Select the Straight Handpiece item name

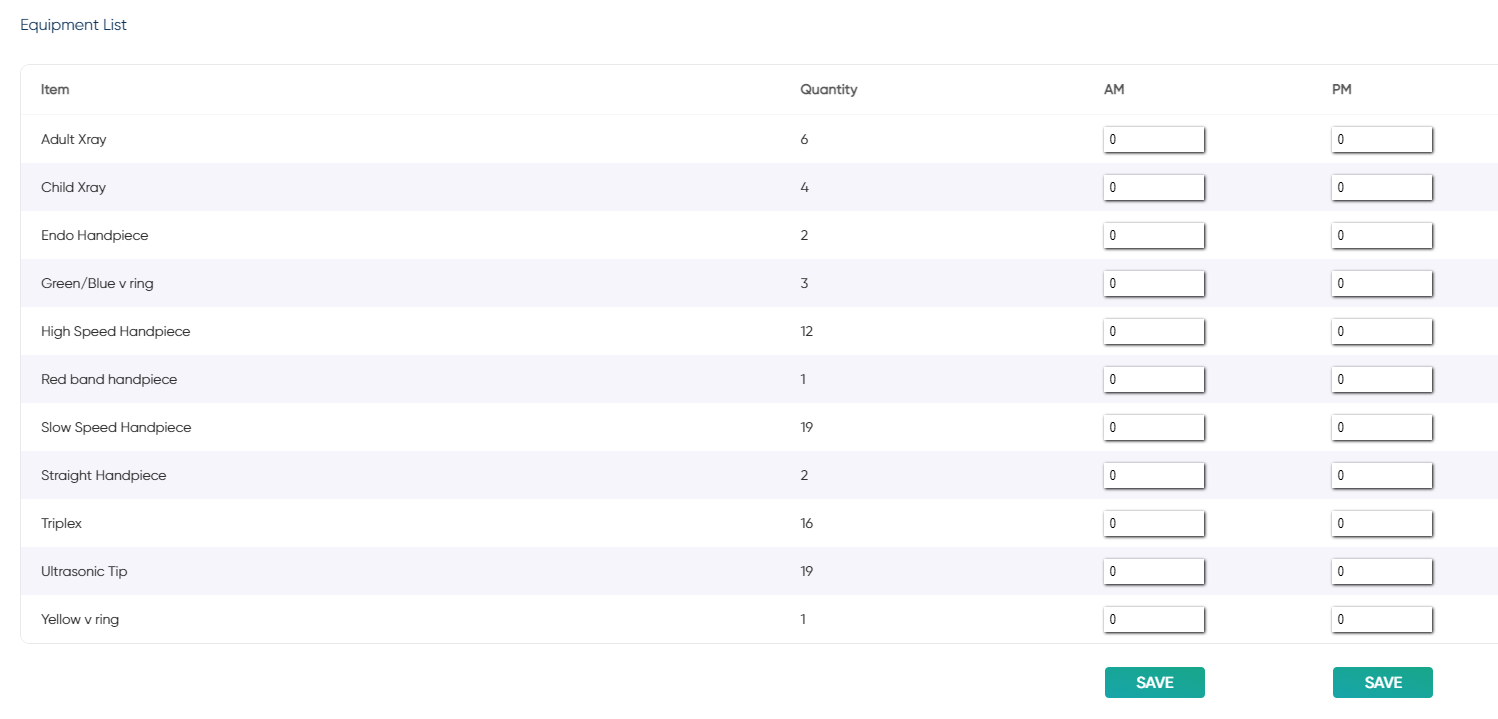(104, 476)
